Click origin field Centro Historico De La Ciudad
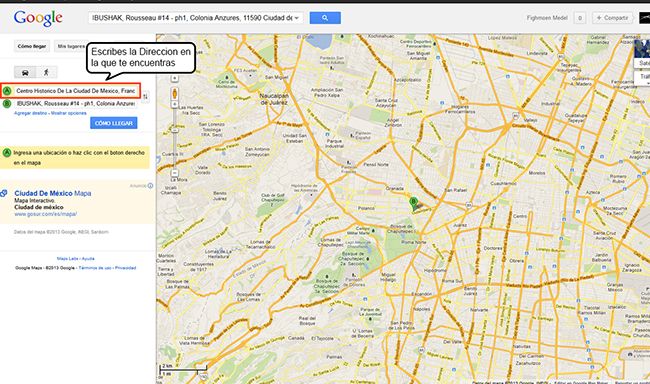650x384 pixels. pos(76,91)
